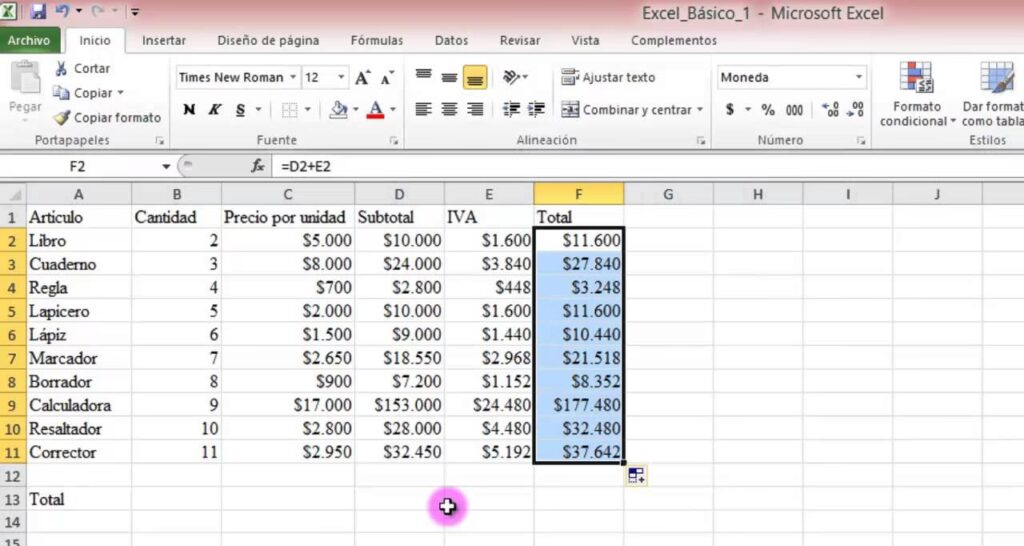Click the Pegar paste button
Screen dimensions: 1024x546
click(x=25, y=90)
